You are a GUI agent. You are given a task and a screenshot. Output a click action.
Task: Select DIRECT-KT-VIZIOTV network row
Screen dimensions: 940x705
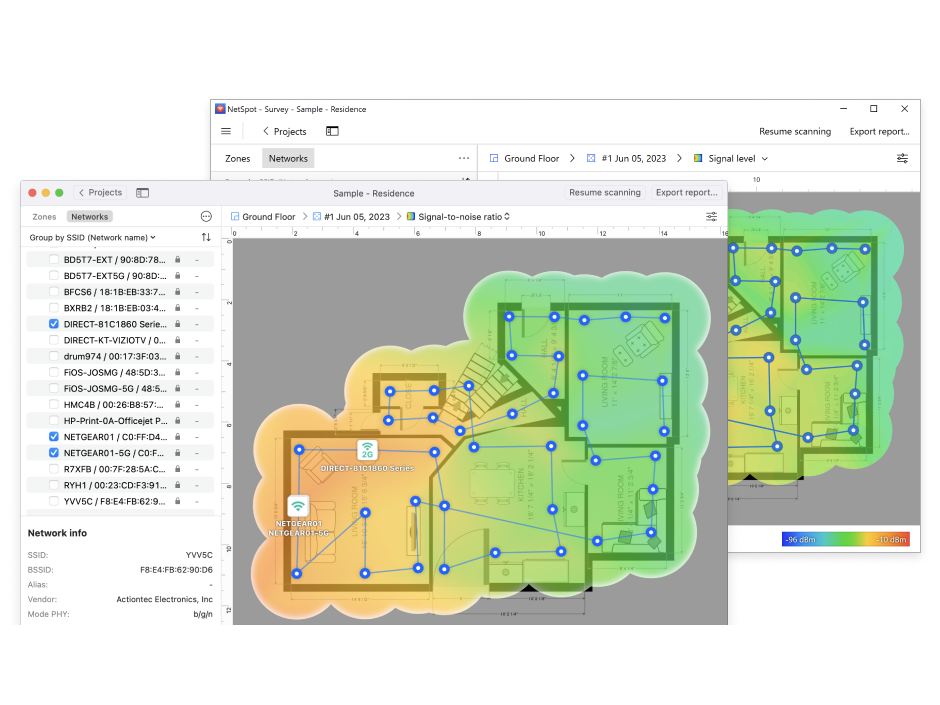click(120, 340)
